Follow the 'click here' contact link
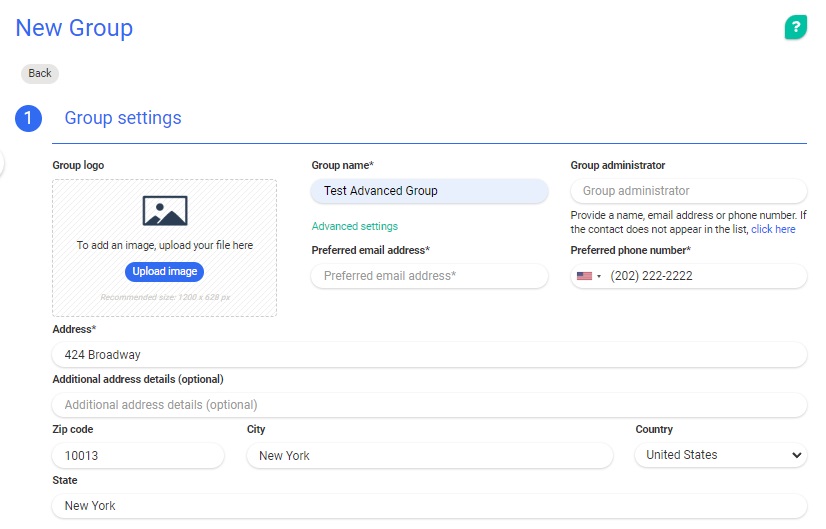Screen dimensions: 826x529 pos(773,229)
